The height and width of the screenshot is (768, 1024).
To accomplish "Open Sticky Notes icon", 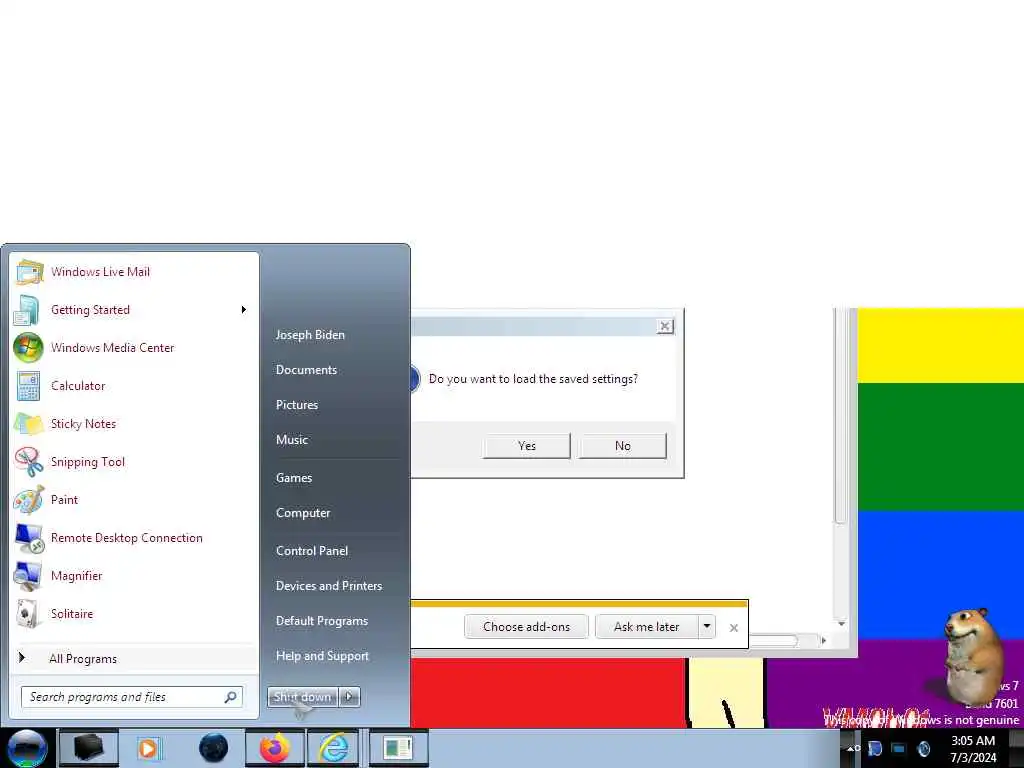I will coord(29,424).
